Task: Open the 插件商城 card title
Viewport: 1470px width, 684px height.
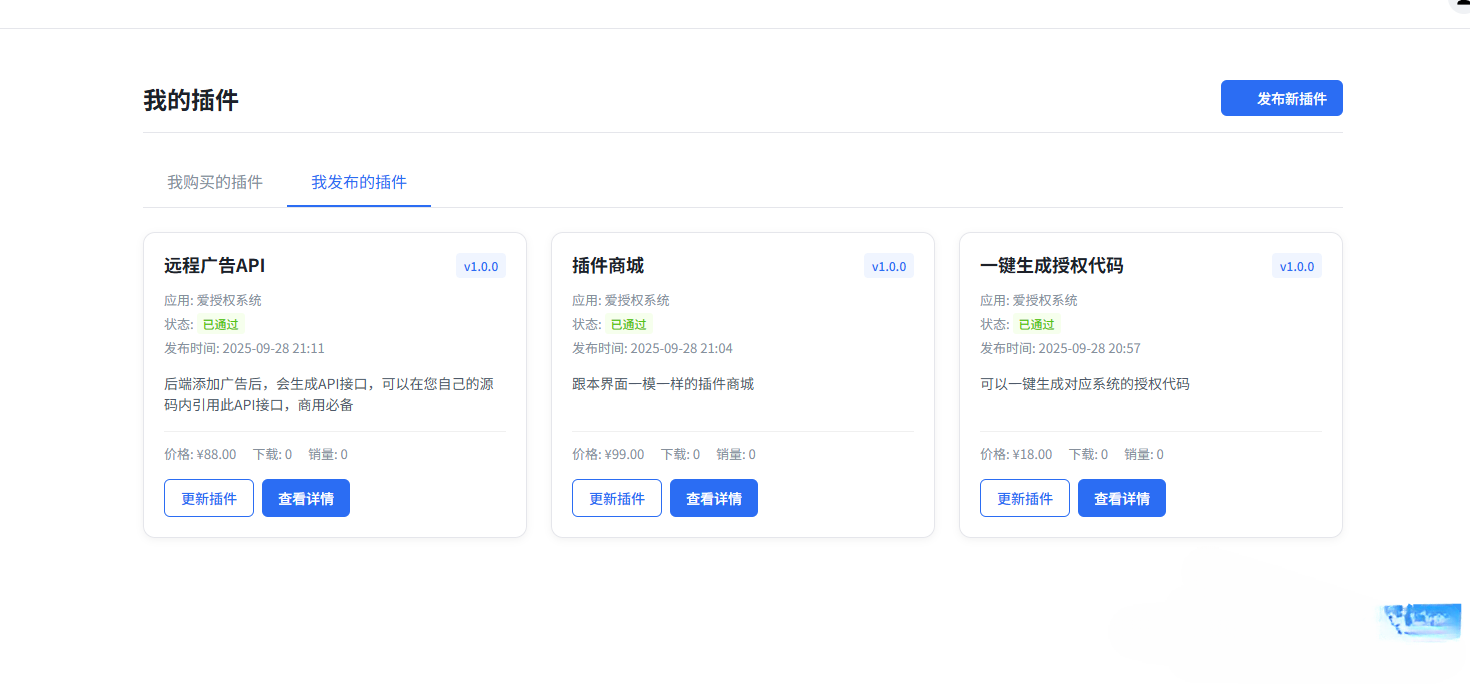Action: point(608,266)
